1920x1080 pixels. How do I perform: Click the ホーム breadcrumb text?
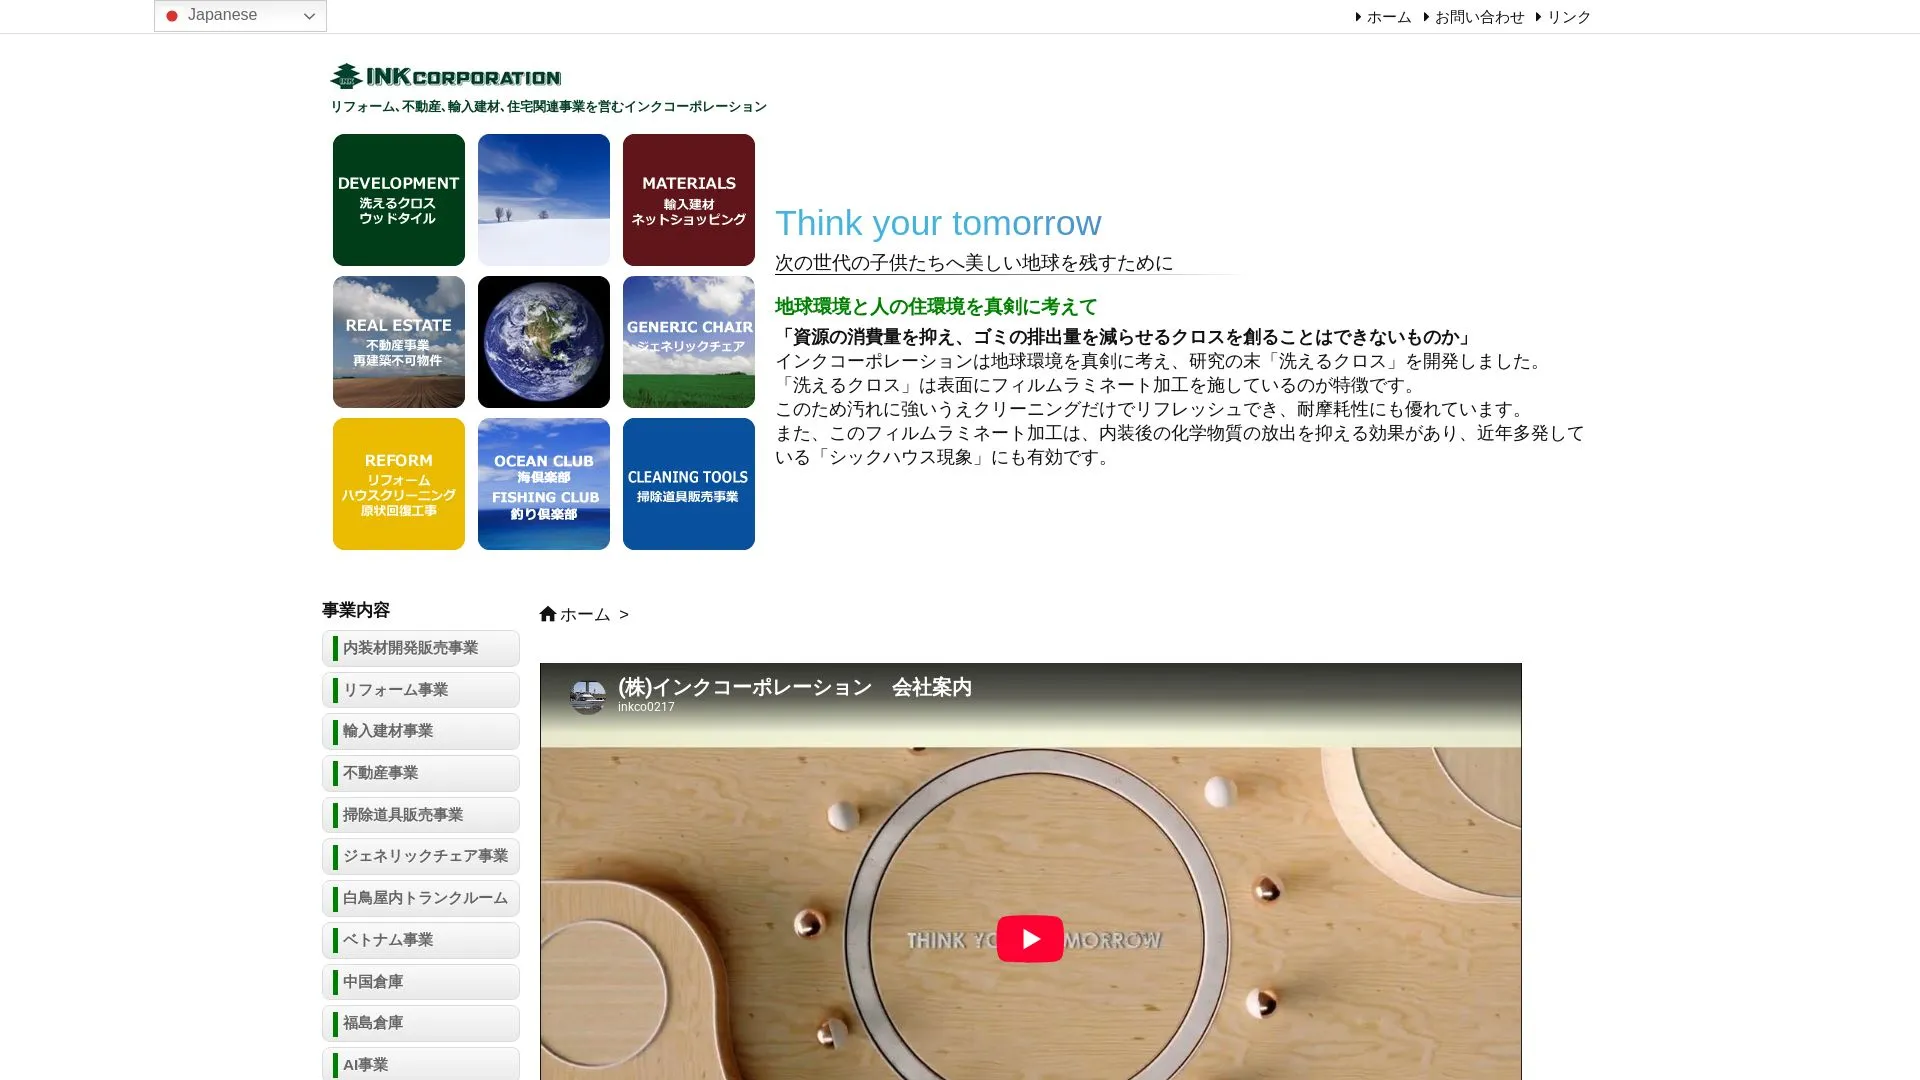click(585, 615)
